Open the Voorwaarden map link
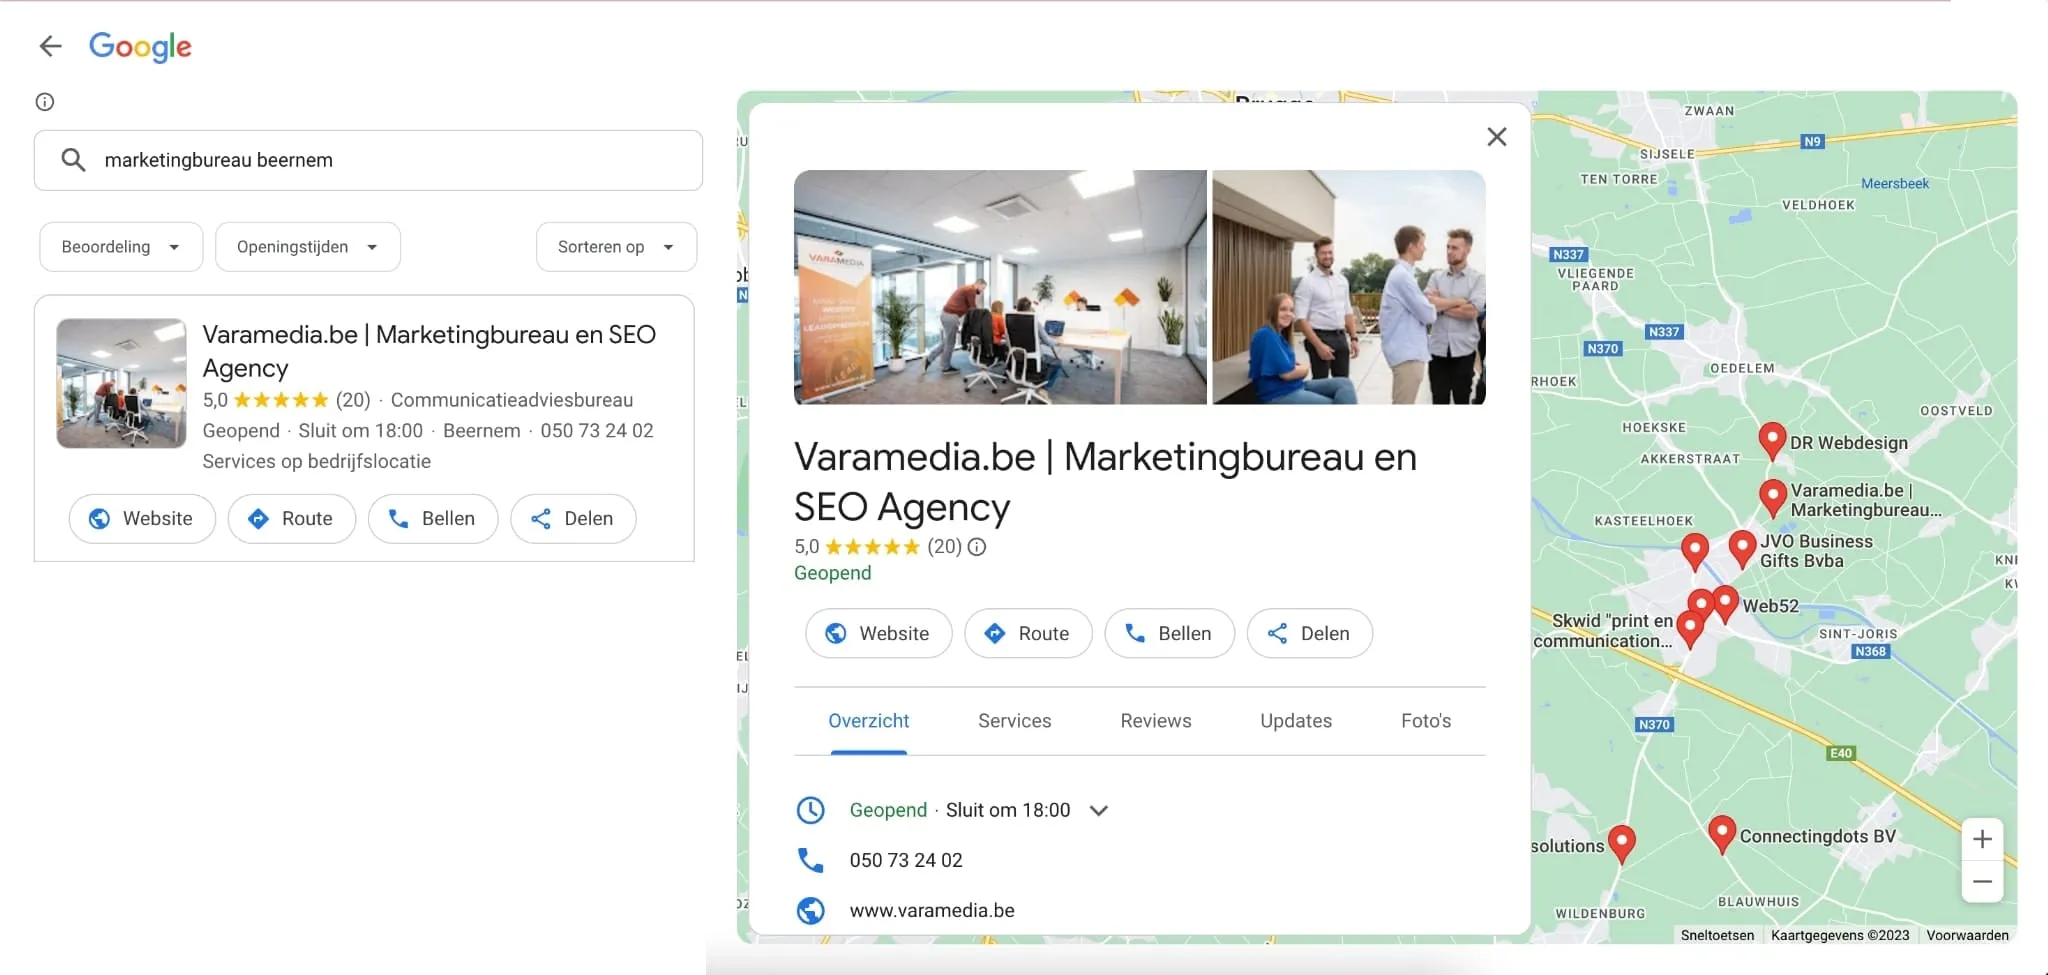Viewport: 2048px width, 975px height. click(x=1967, y=936)
